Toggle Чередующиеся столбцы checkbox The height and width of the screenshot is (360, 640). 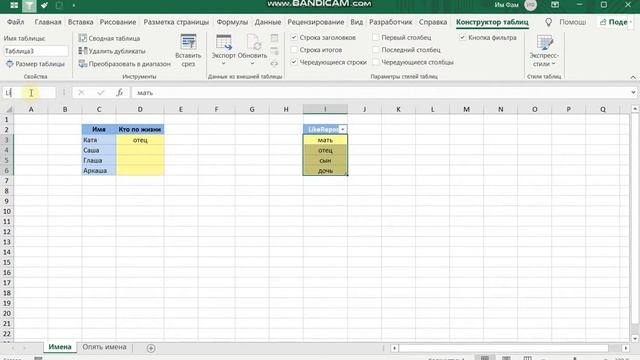click(376, 62)
